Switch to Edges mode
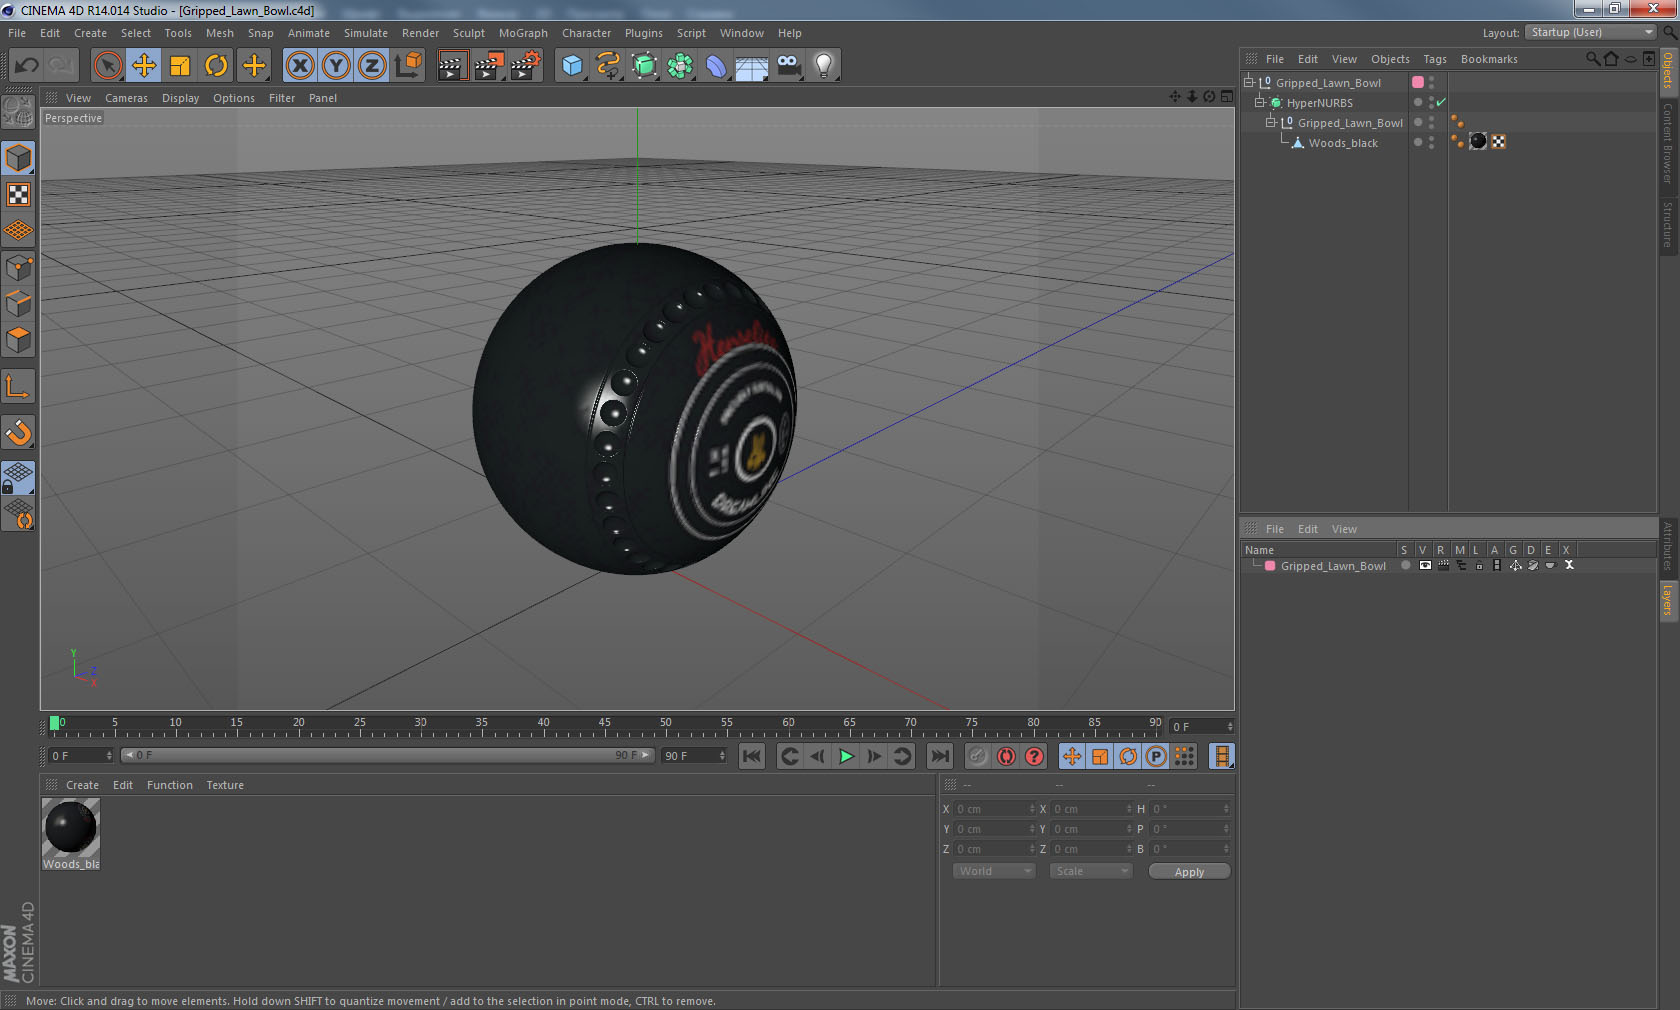This screenshot has height=1010, width=1680. 18,304
